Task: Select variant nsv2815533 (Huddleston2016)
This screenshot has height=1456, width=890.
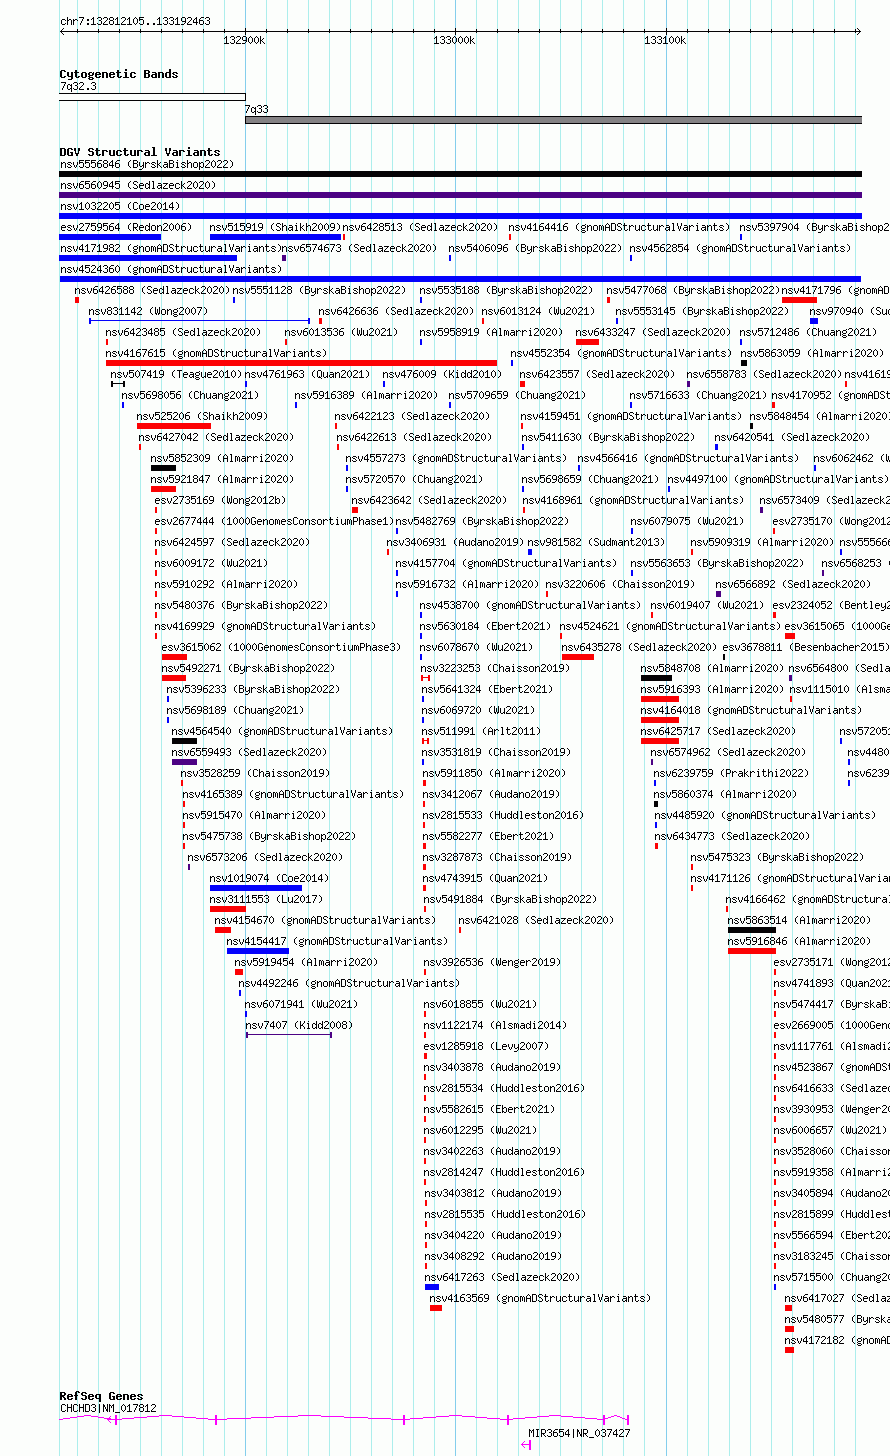Action: coord(504,815)
